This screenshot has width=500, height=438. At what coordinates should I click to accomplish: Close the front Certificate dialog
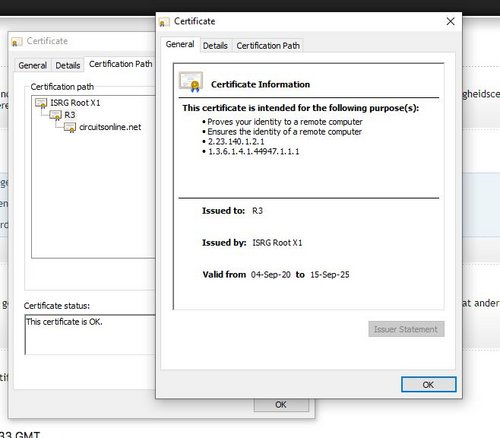(x=450, y=21)
